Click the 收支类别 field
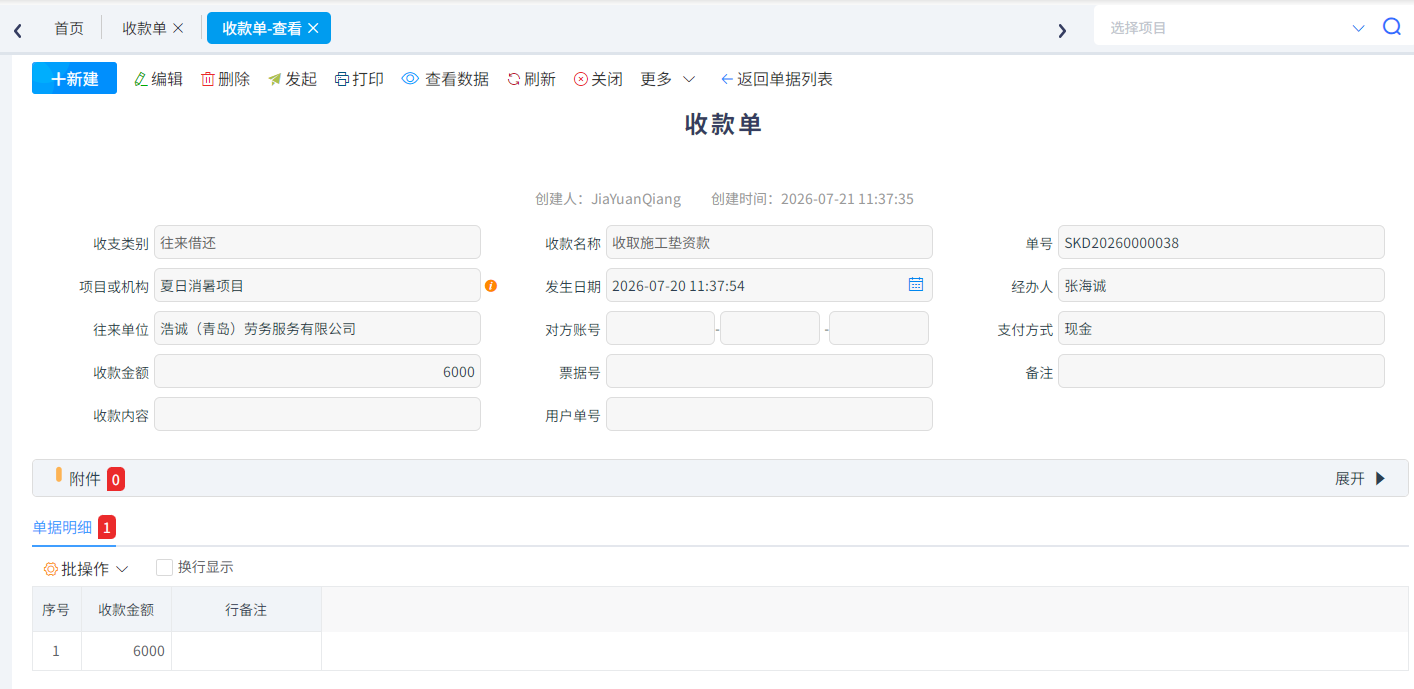 click(317, 242)
